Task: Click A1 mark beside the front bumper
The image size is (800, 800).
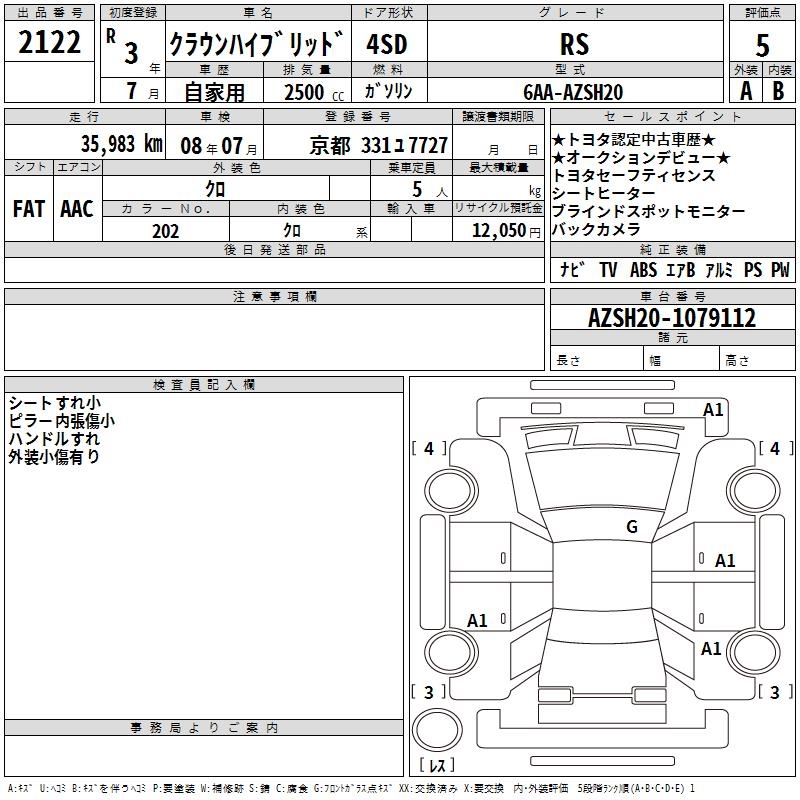Action: [x=713, y=410]
